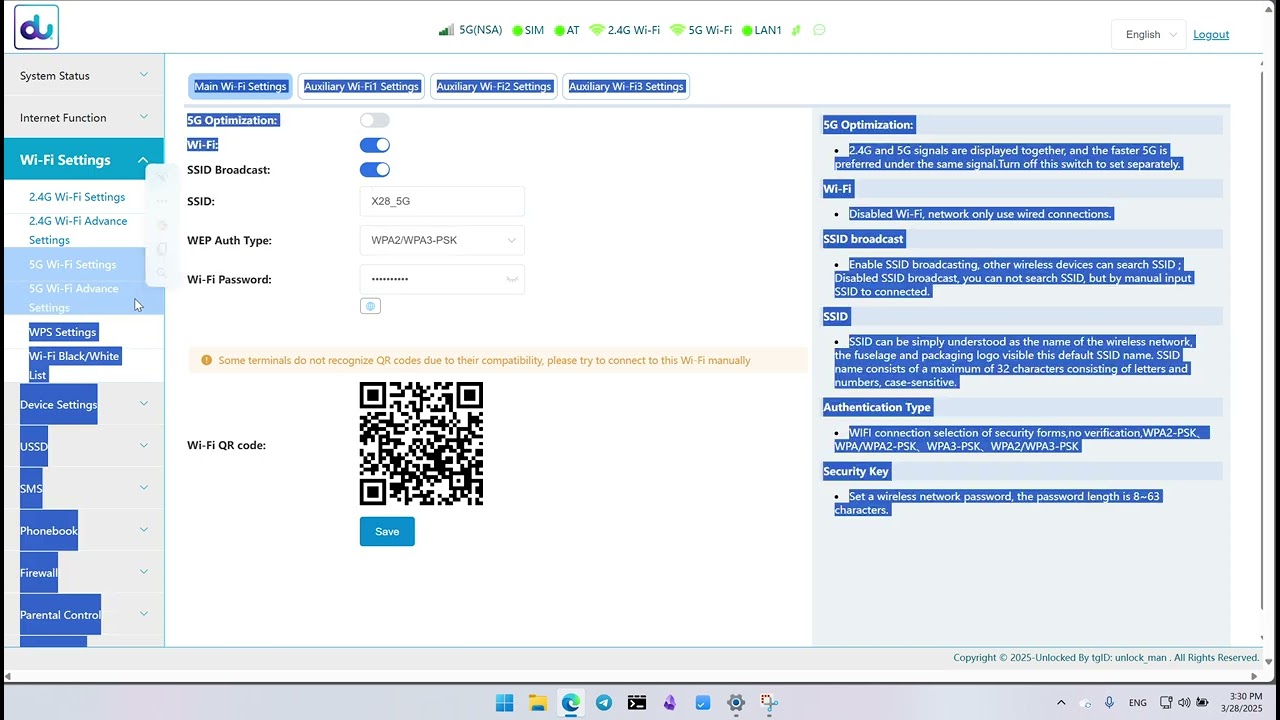
Task: Open volume control in system tray
Action: click(x=1184, y=703)
